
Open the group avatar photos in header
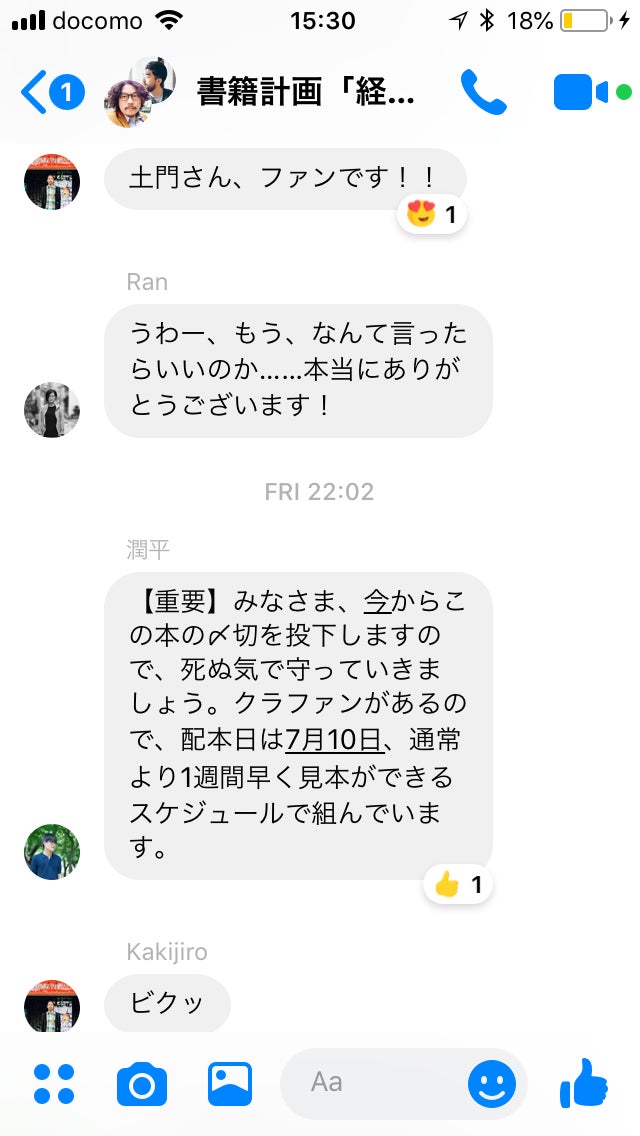click(140, 93)
